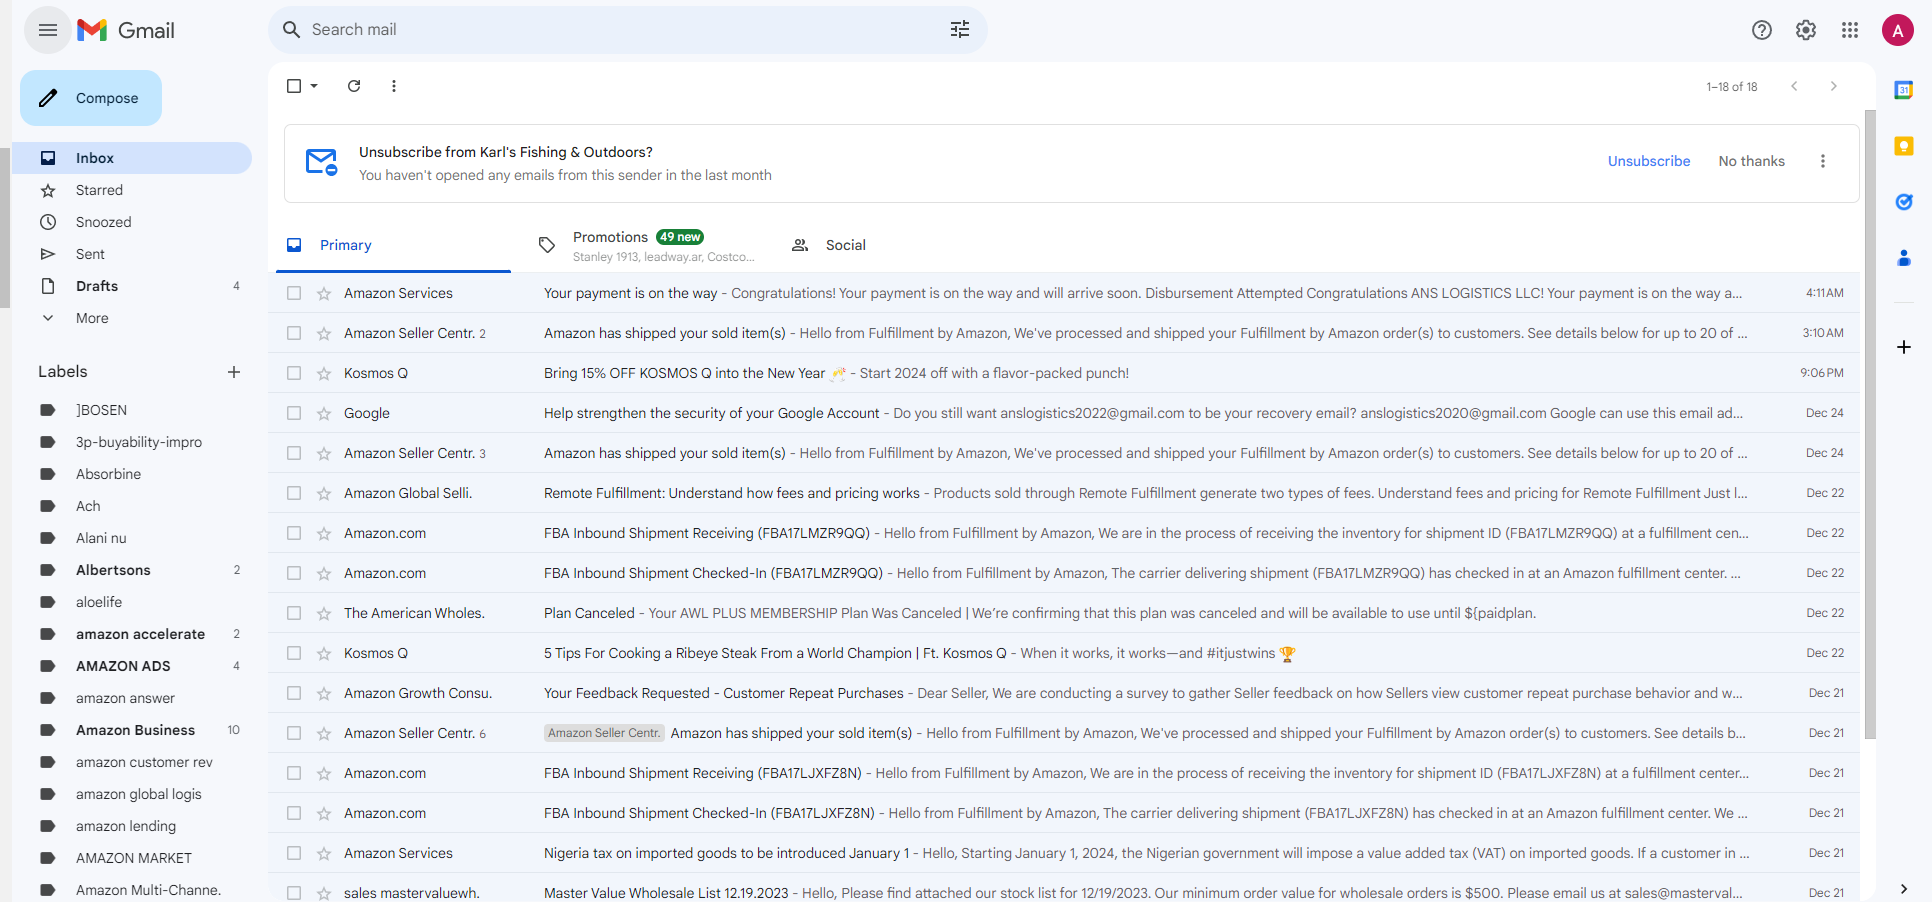1932x902 pixels.
Task: Refresh the inbox
Action: pos(354,86)
